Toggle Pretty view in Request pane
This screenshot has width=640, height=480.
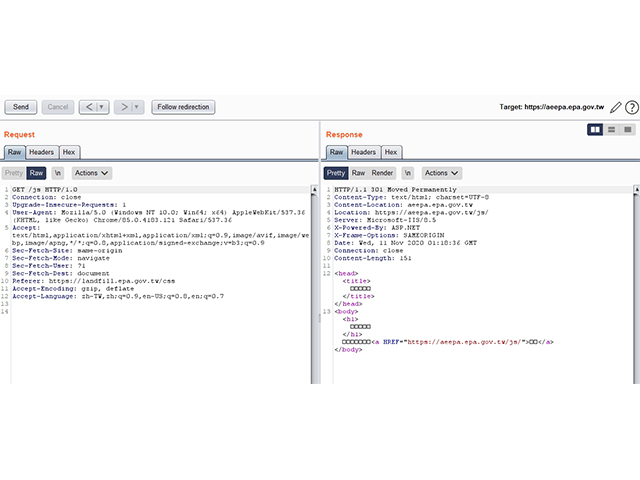tap(14, 173)
